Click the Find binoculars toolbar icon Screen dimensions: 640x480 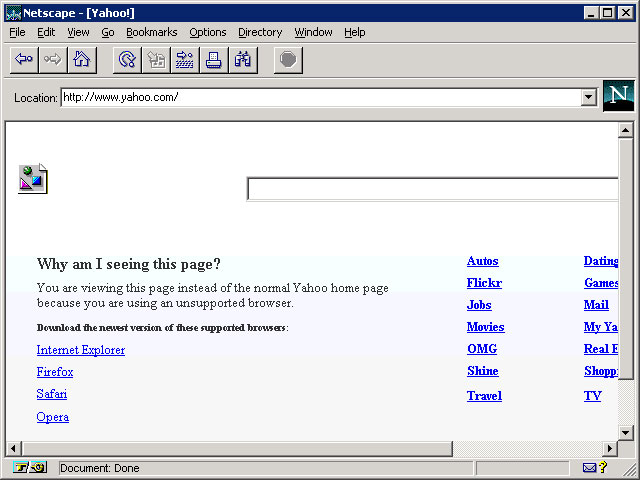(x=243, y=60)
